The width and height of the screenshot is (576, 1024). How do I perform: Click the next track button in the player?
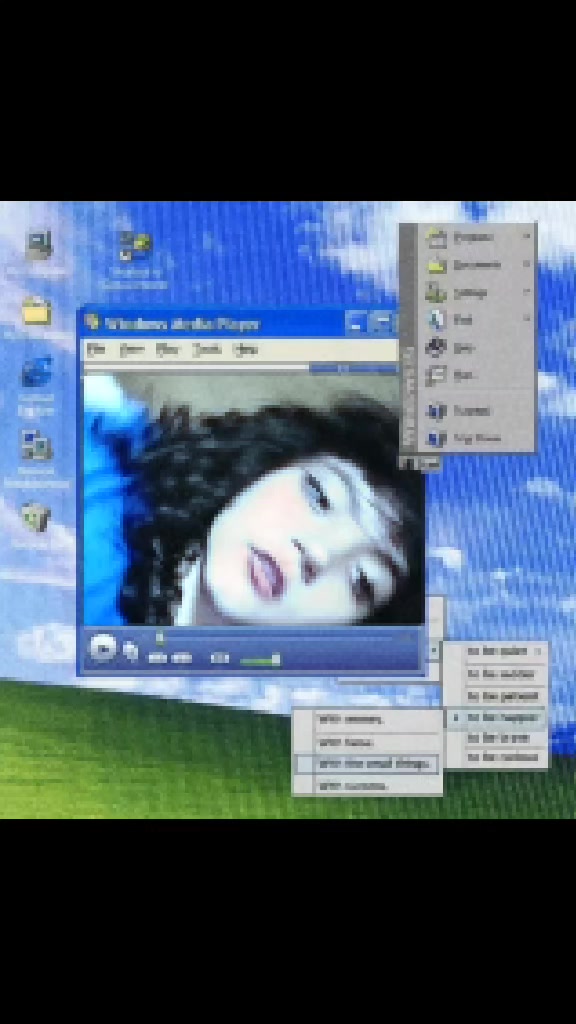[181, 658]
